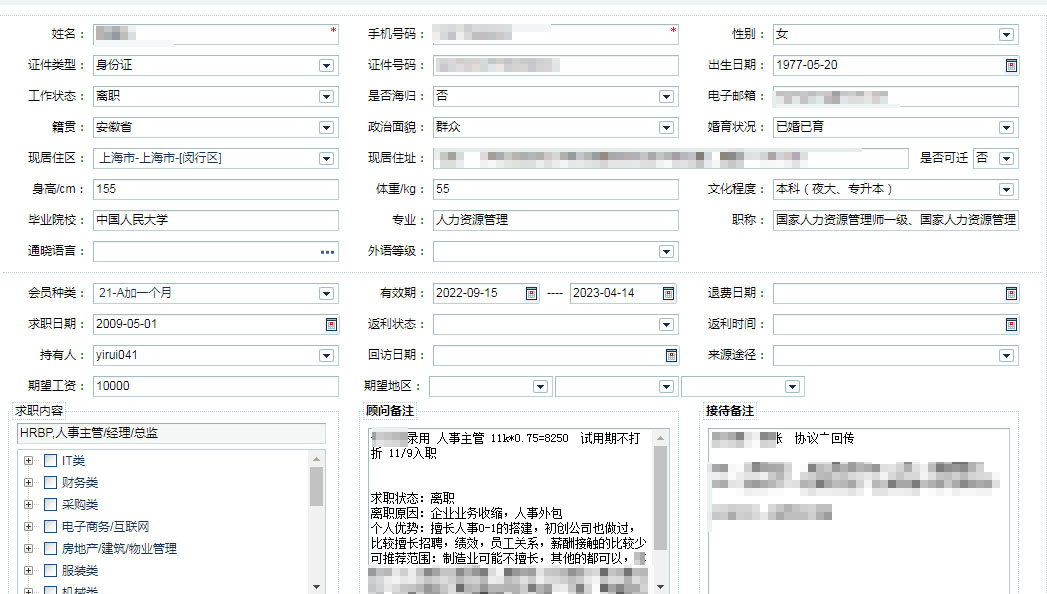Open the 外语等级 dropdown
Image resolution: width=1047 pixels, height=594 pixels.
[x=666, y=252]
